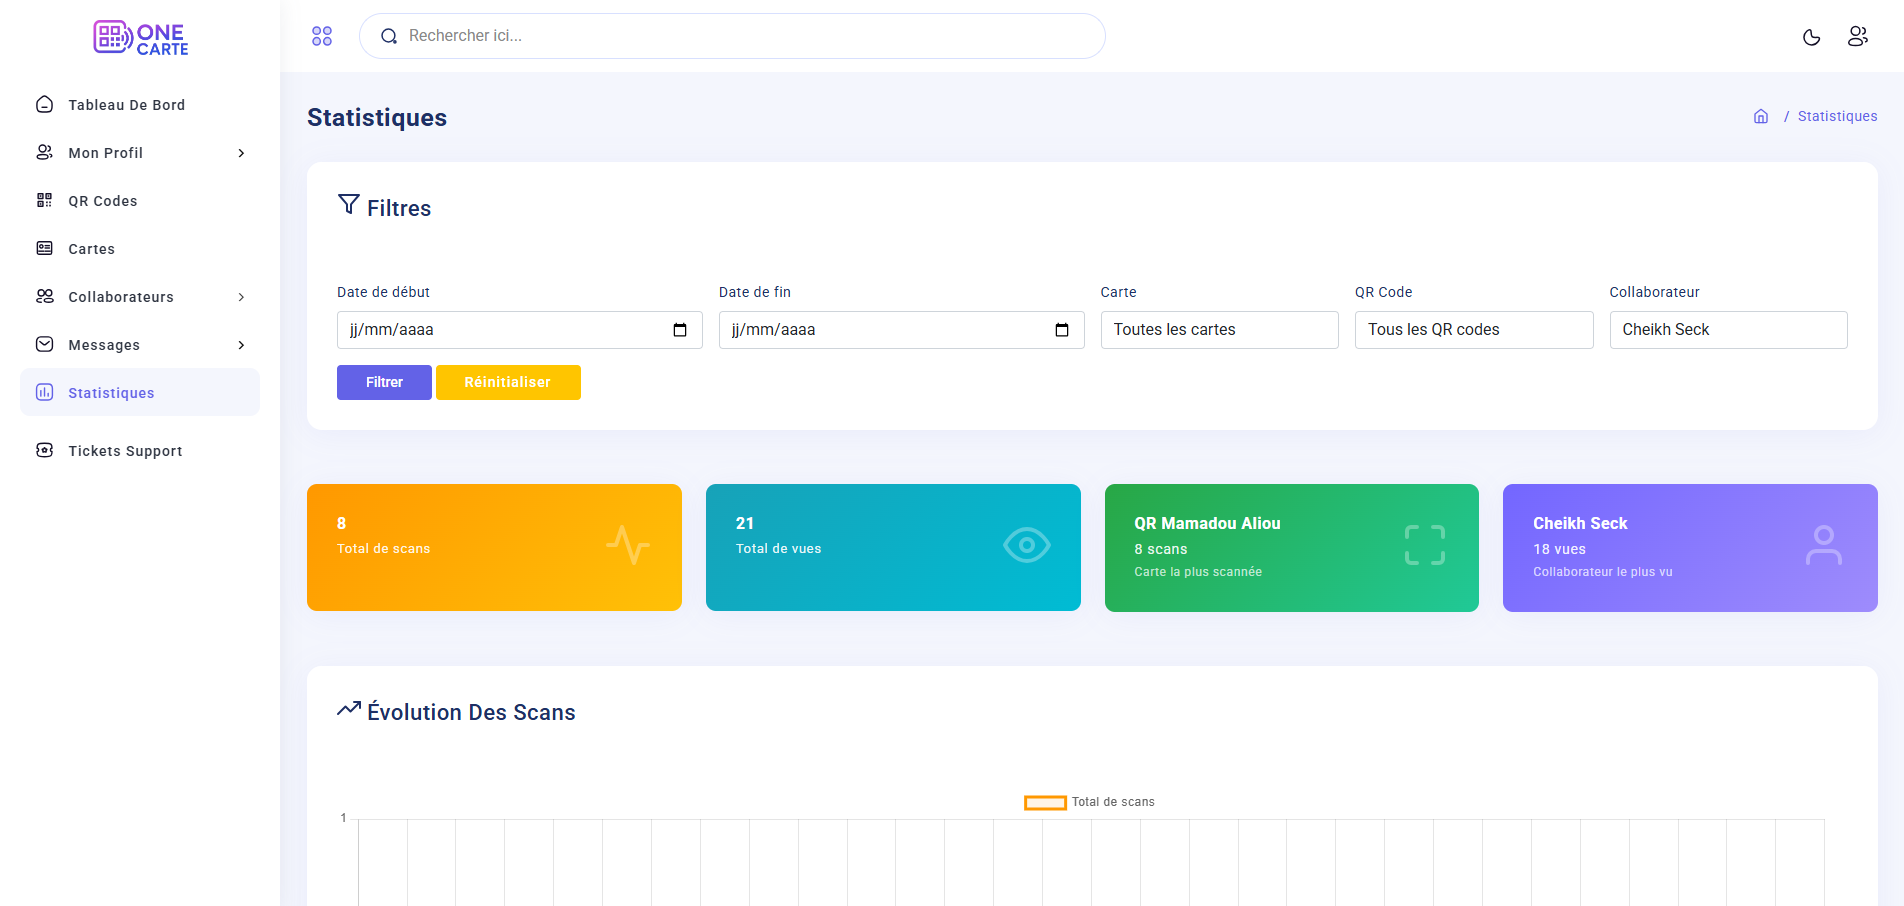The image size is (1904, 906).
Task: Click the scan frame icon on QR Mamadou Aliou card
Action: pyautogui.click(x=1424, y=545)
